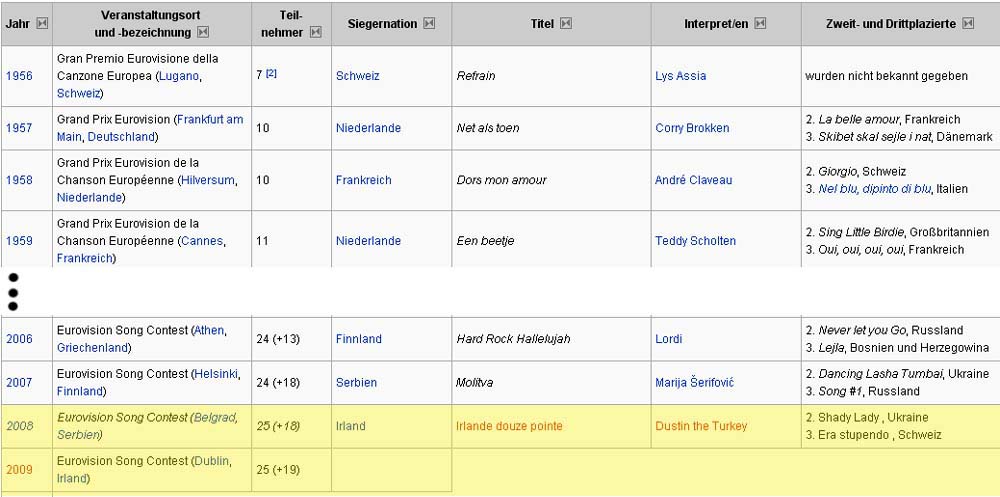Screen dimensions: 1000x497
Task: Open the Lordi artist link
Action: [668, 339]
